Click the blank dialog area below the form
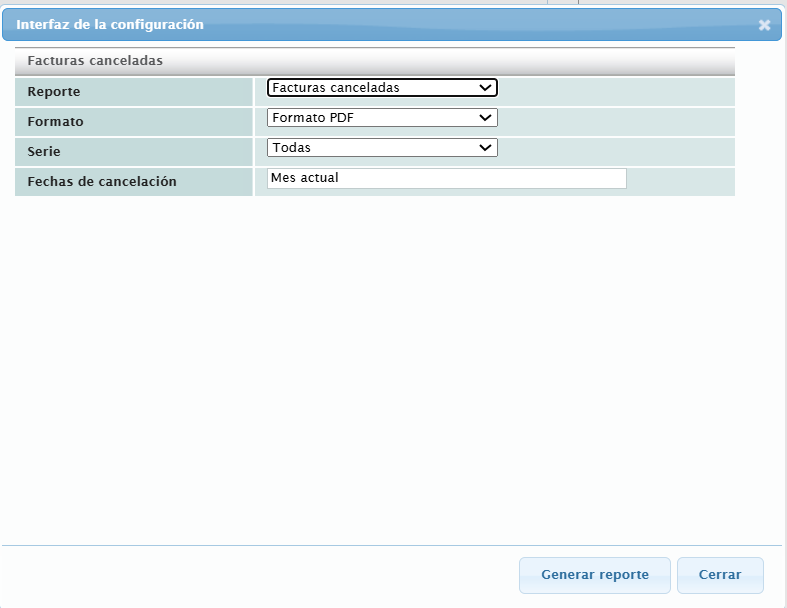The width and height of the screenshot is (787, 608). point(390,370)
